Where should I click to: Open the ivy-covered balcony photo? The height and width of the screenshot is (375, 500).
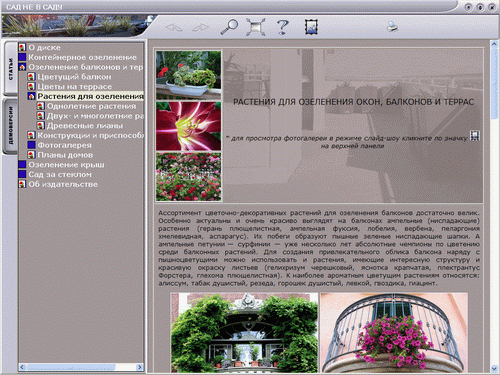(x=244, y=333)
